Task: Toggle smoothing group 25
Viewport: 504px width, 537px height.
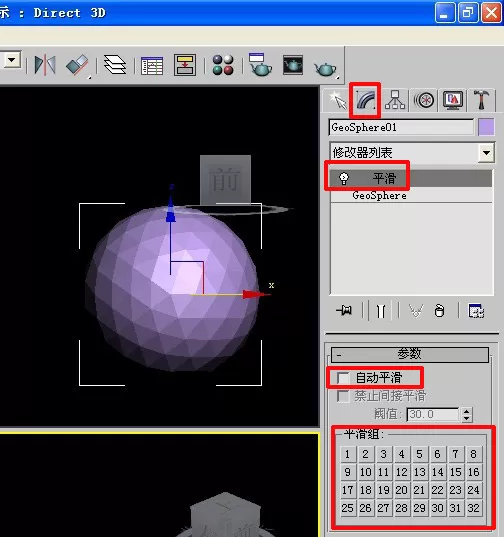Action: [348, 508]
